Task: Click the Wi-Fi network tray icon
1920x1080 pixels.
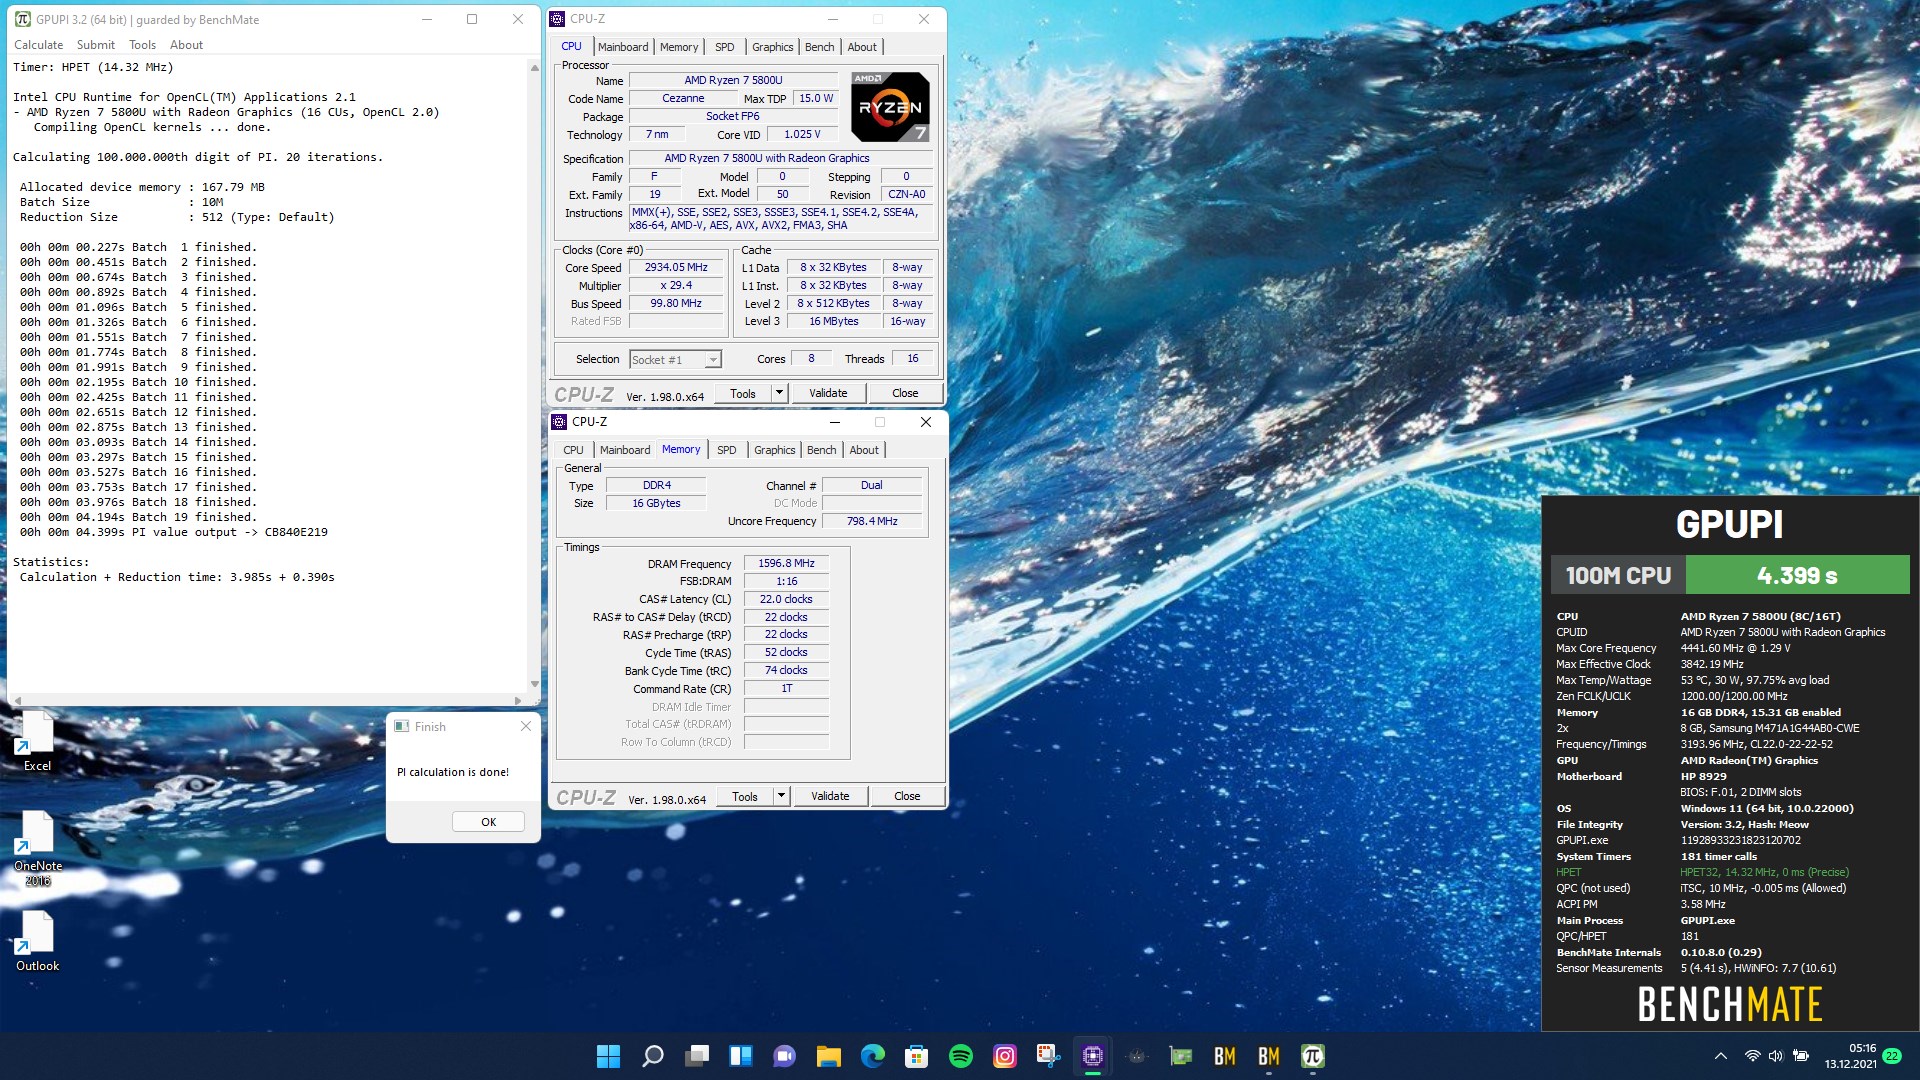Action: [x=1752, y=1056]
